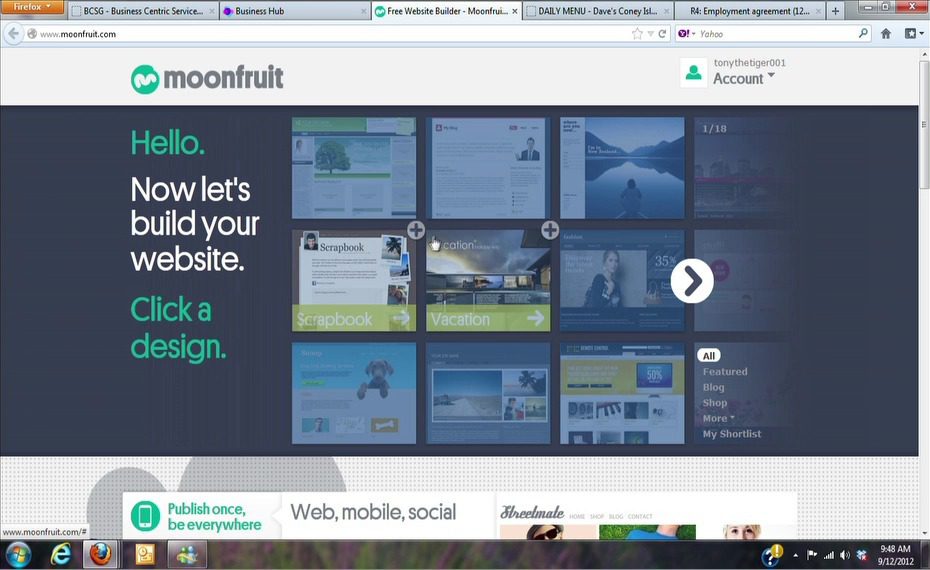Image resolution: width=930 pixels, height=570 pixels.
Task: Open the Yahoo search engine dropdown
Action: pos(686,34)
